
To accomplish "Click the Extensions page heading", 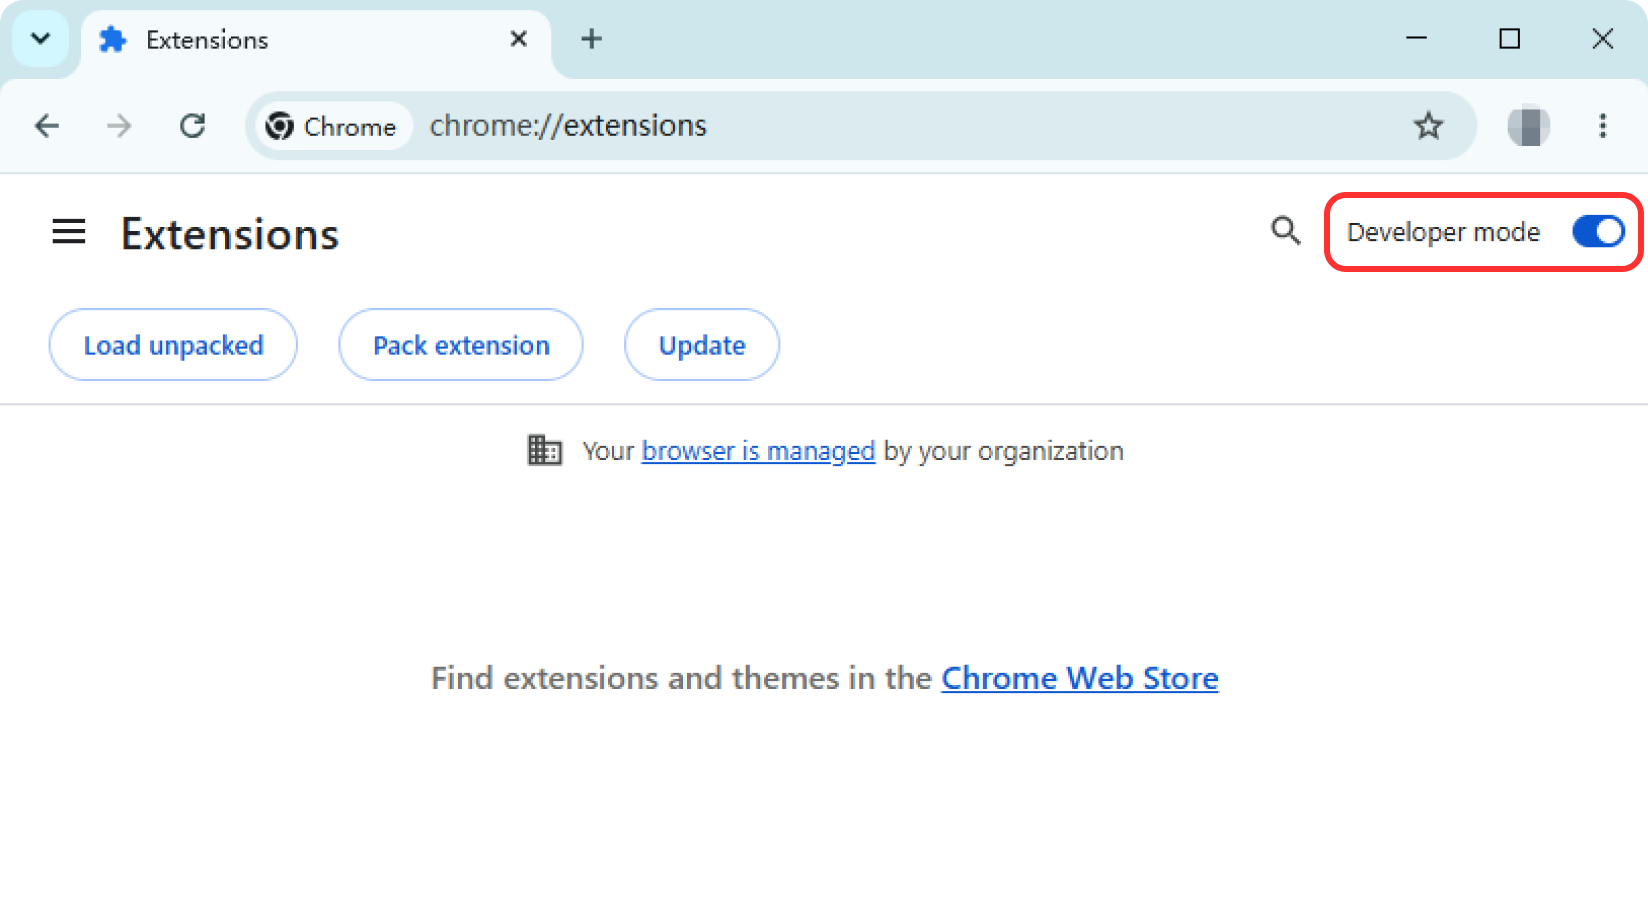I will 230,234.
